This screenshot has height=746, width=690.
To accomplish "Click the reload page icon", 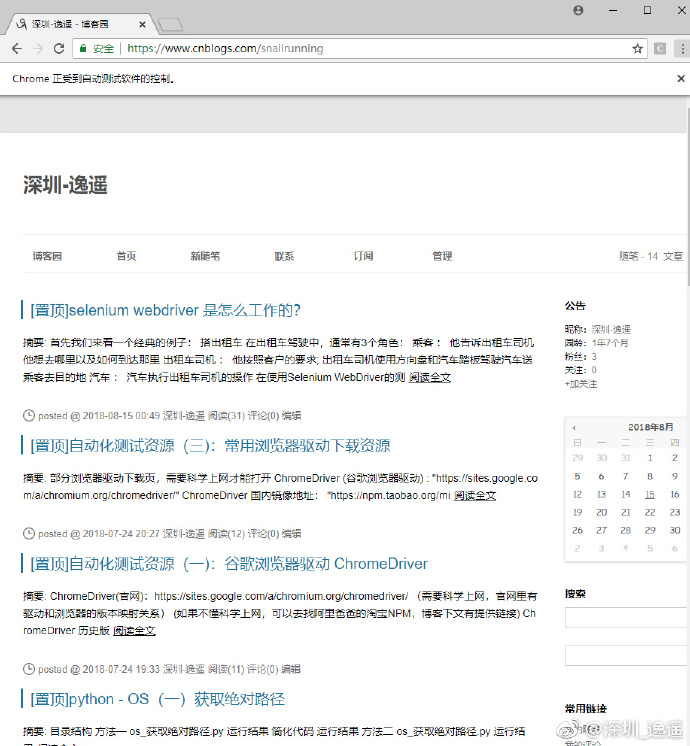I will tap(59, 49).
